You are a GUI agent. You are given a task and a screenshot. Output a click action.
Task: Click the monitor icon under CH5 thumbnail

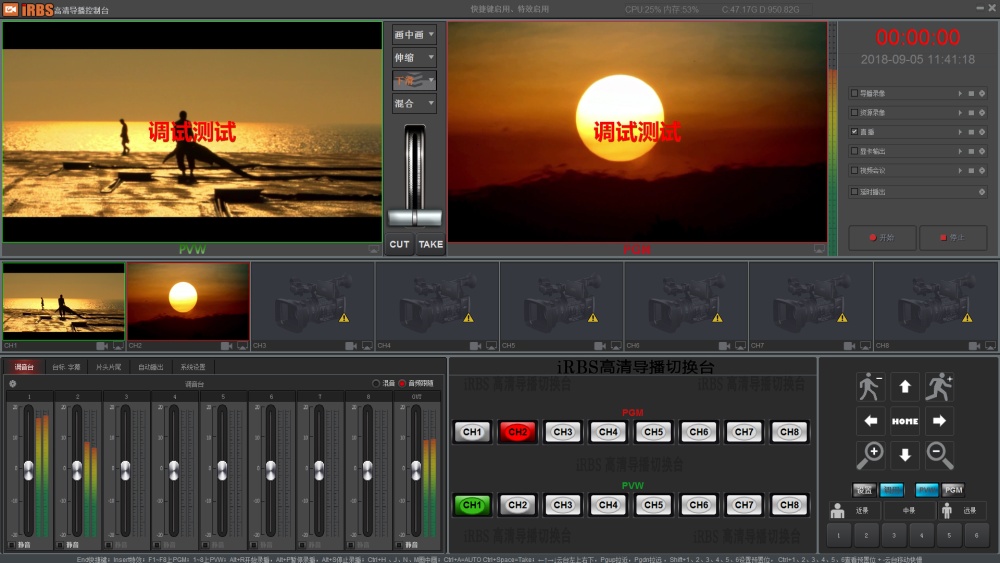click(615, 346)
